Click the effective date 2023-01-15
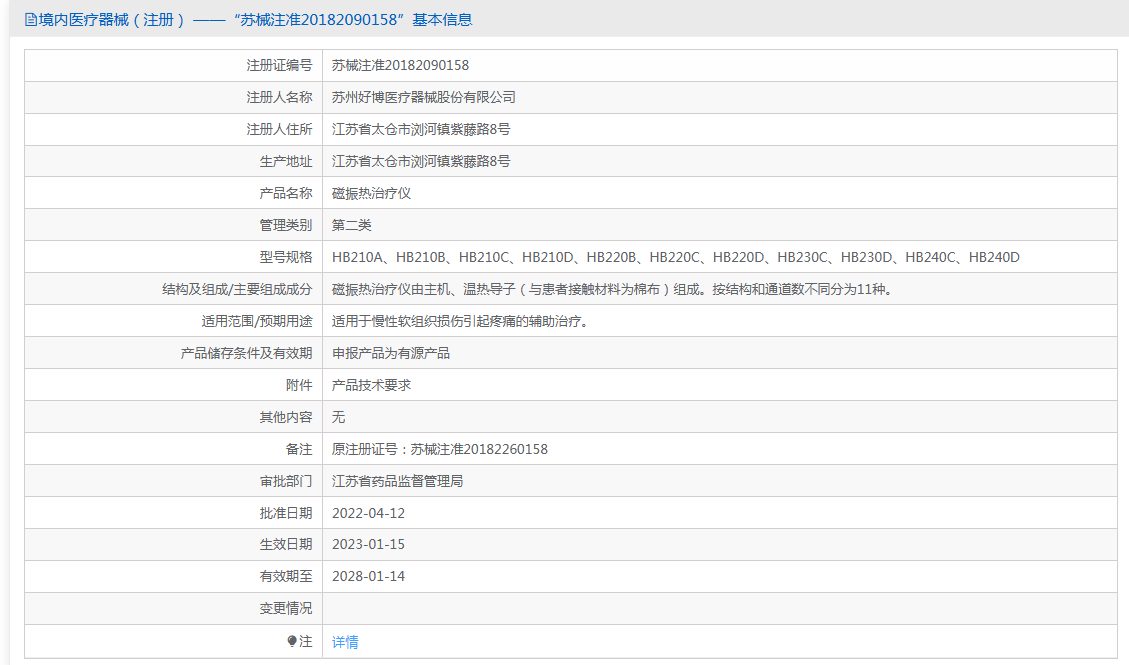This screenshot has height=665, width=1129. (368, 544)
